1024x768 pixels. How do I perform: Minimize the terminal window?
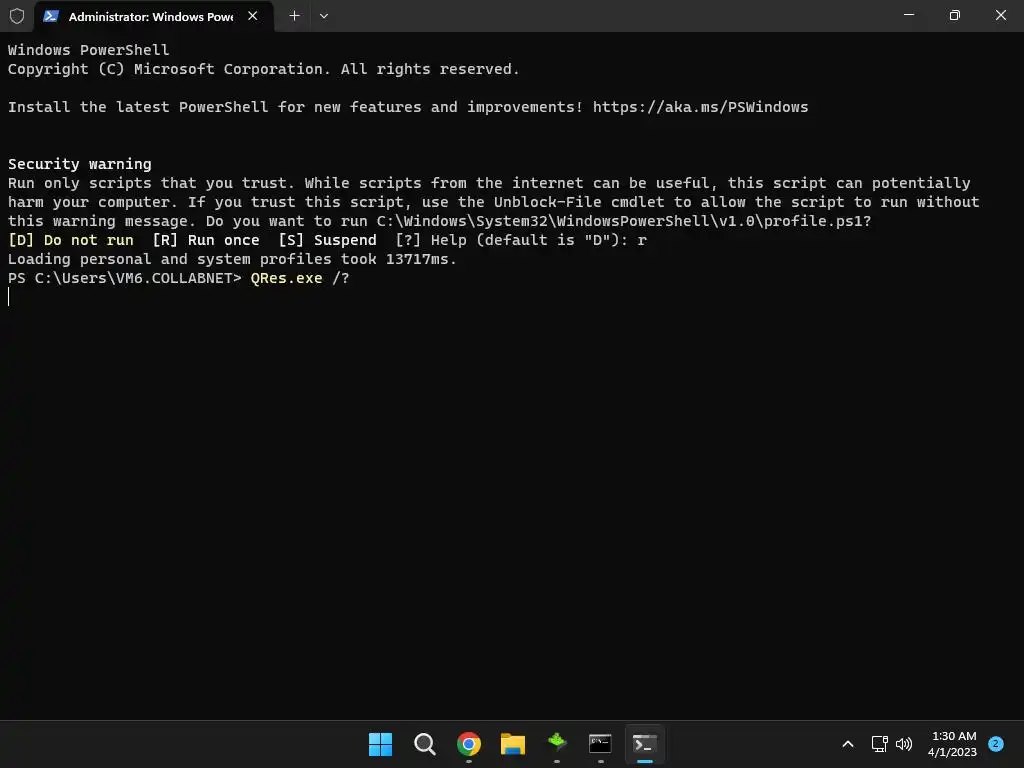tap(908, 15)
